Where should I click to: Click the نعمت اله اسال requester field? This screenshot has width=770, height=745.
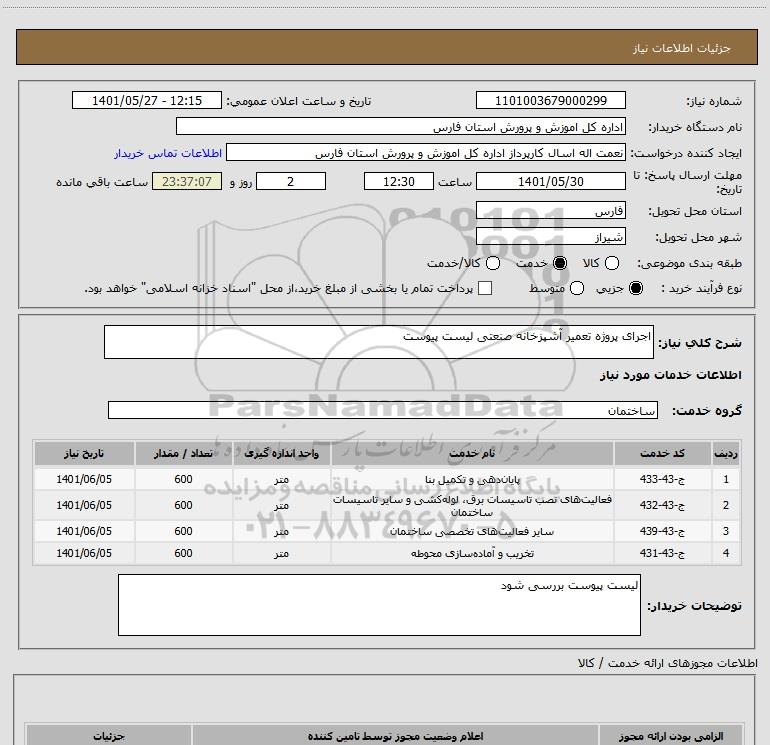tap(426, 153)
